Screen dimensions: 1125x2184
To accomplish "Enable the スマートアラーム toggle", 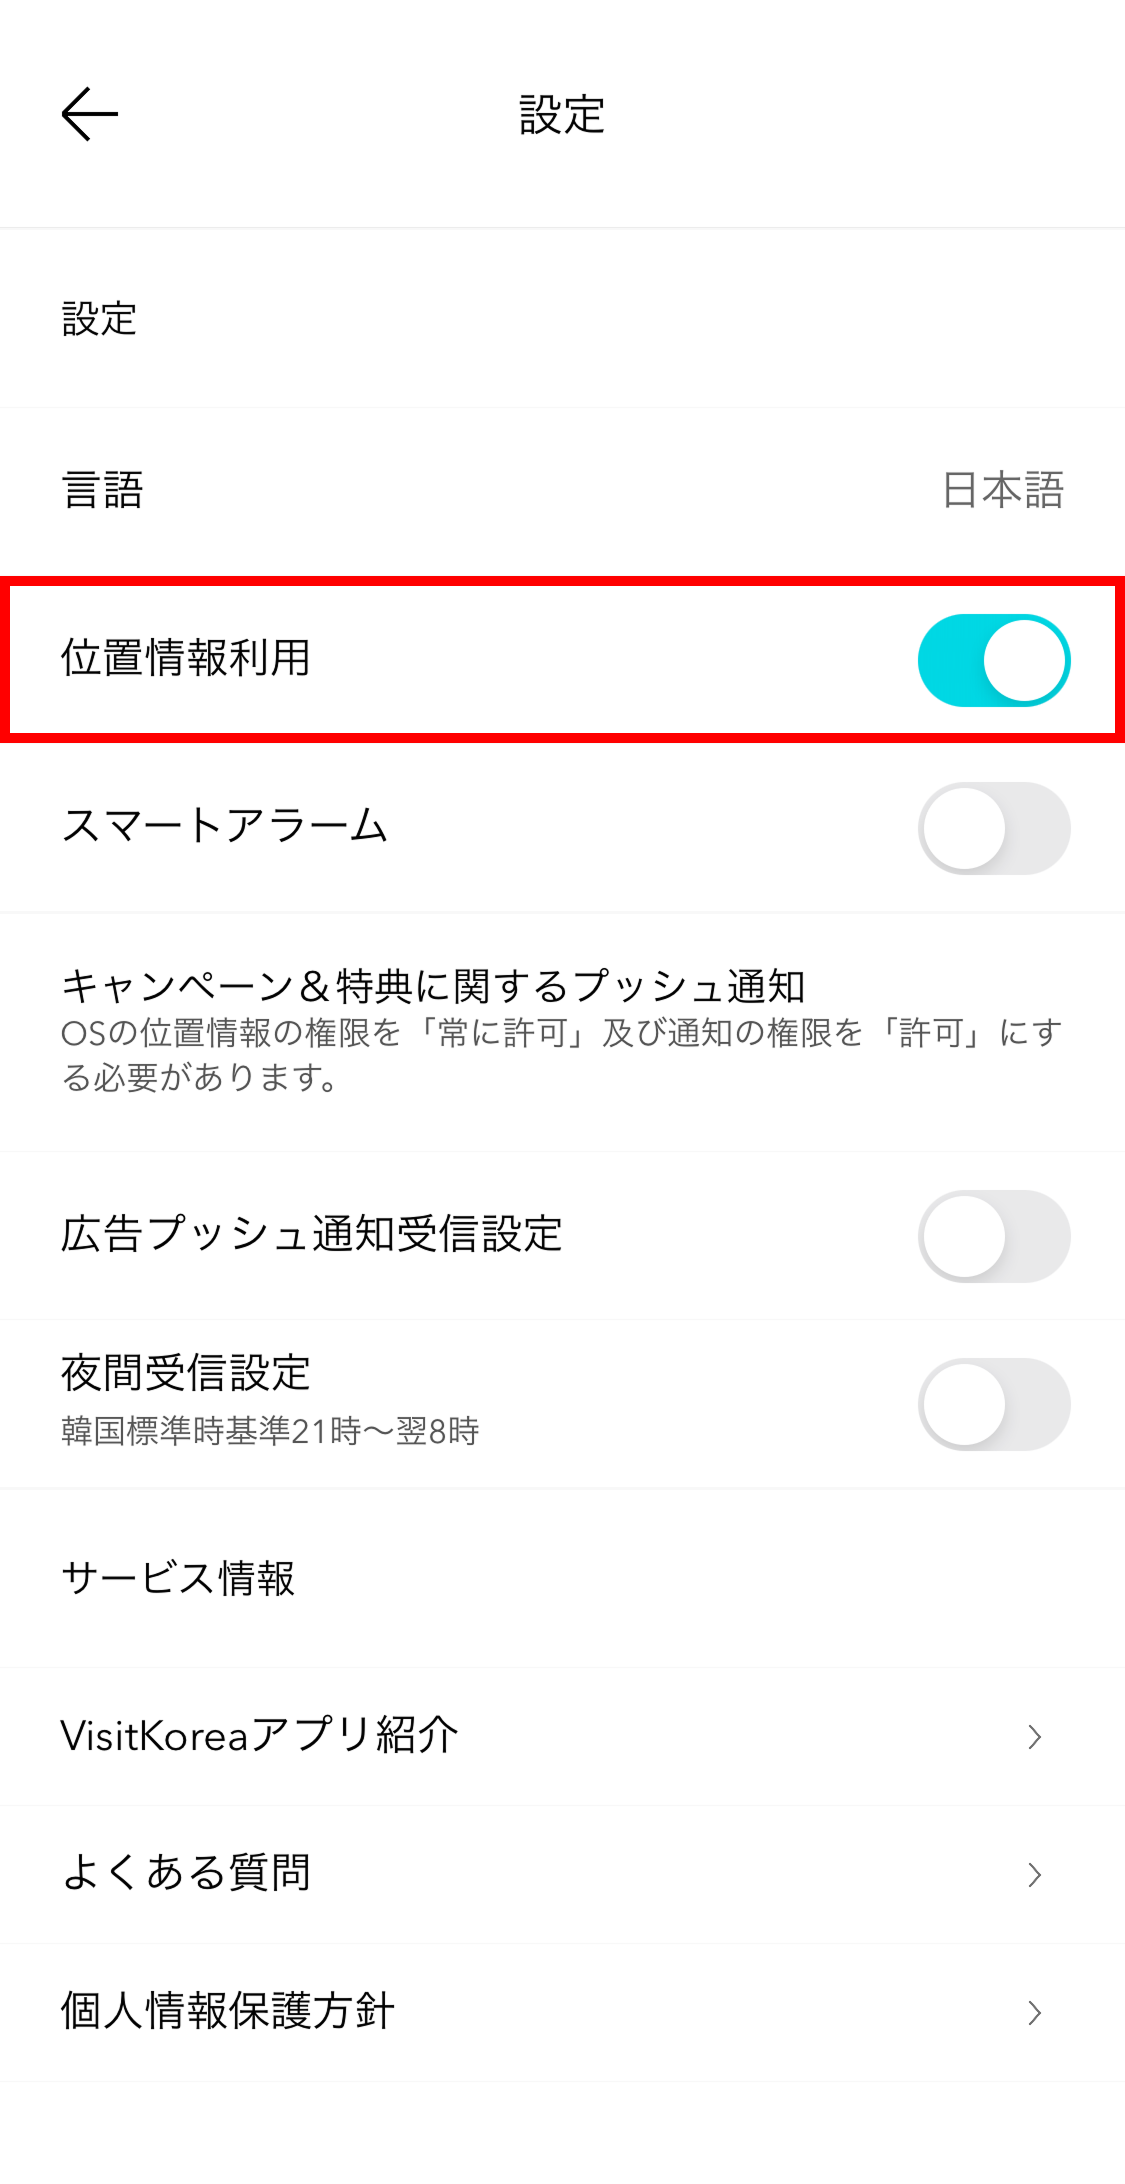I will click(x=995, y=828).
